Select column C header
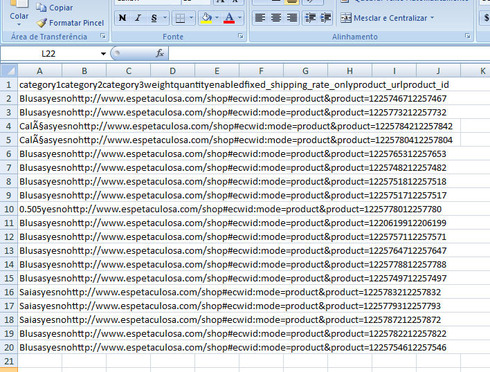The width and height of the screenshot is (490, 372). (x=128, y=71)
